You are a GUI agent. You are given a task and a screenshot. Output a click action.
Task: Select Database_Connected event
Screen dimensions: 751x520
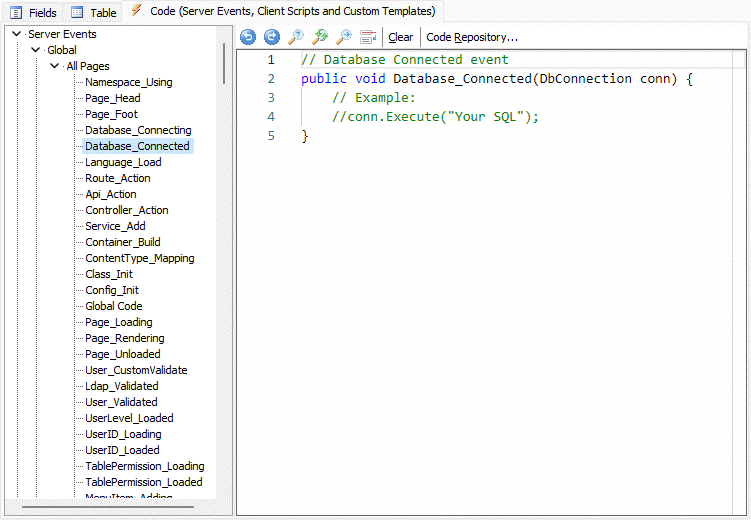(137, 146)
